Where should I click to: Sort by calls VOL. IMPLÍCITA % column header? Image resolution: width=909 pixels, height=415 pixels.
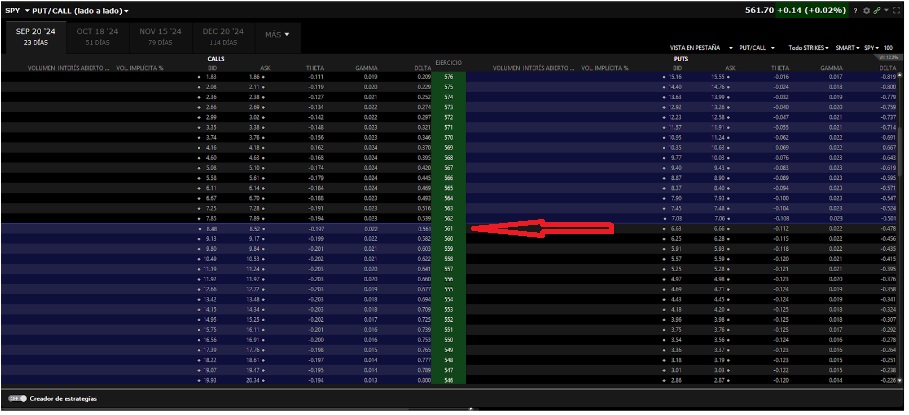coord(140,68)
